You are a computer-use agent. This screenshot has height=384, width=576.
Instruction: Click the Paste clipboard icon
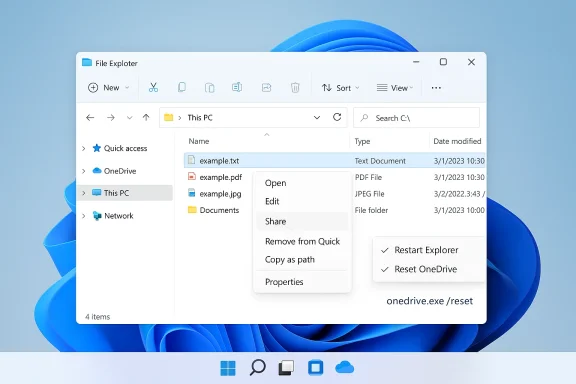tap(209, 87)
